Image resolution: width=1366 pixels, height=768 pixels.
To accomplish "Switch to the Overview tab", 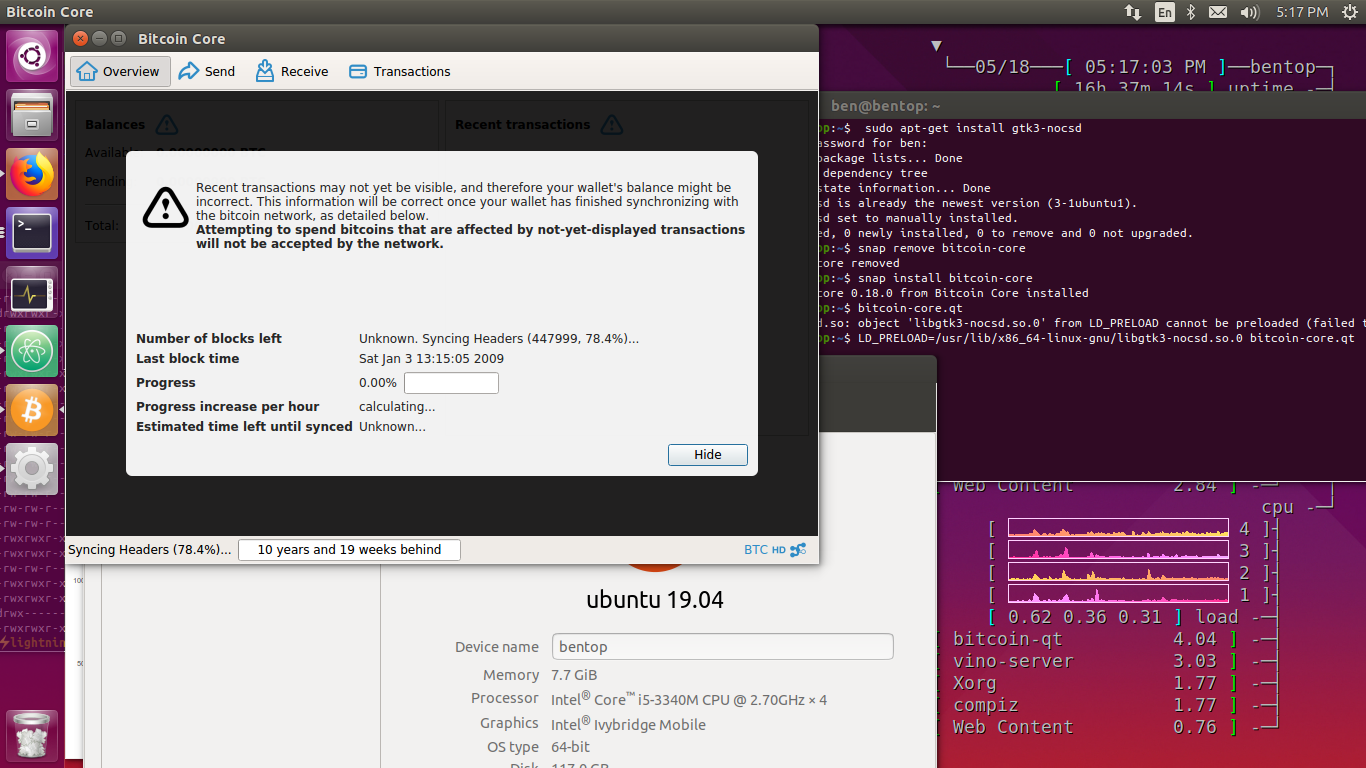I will point(119,71).
